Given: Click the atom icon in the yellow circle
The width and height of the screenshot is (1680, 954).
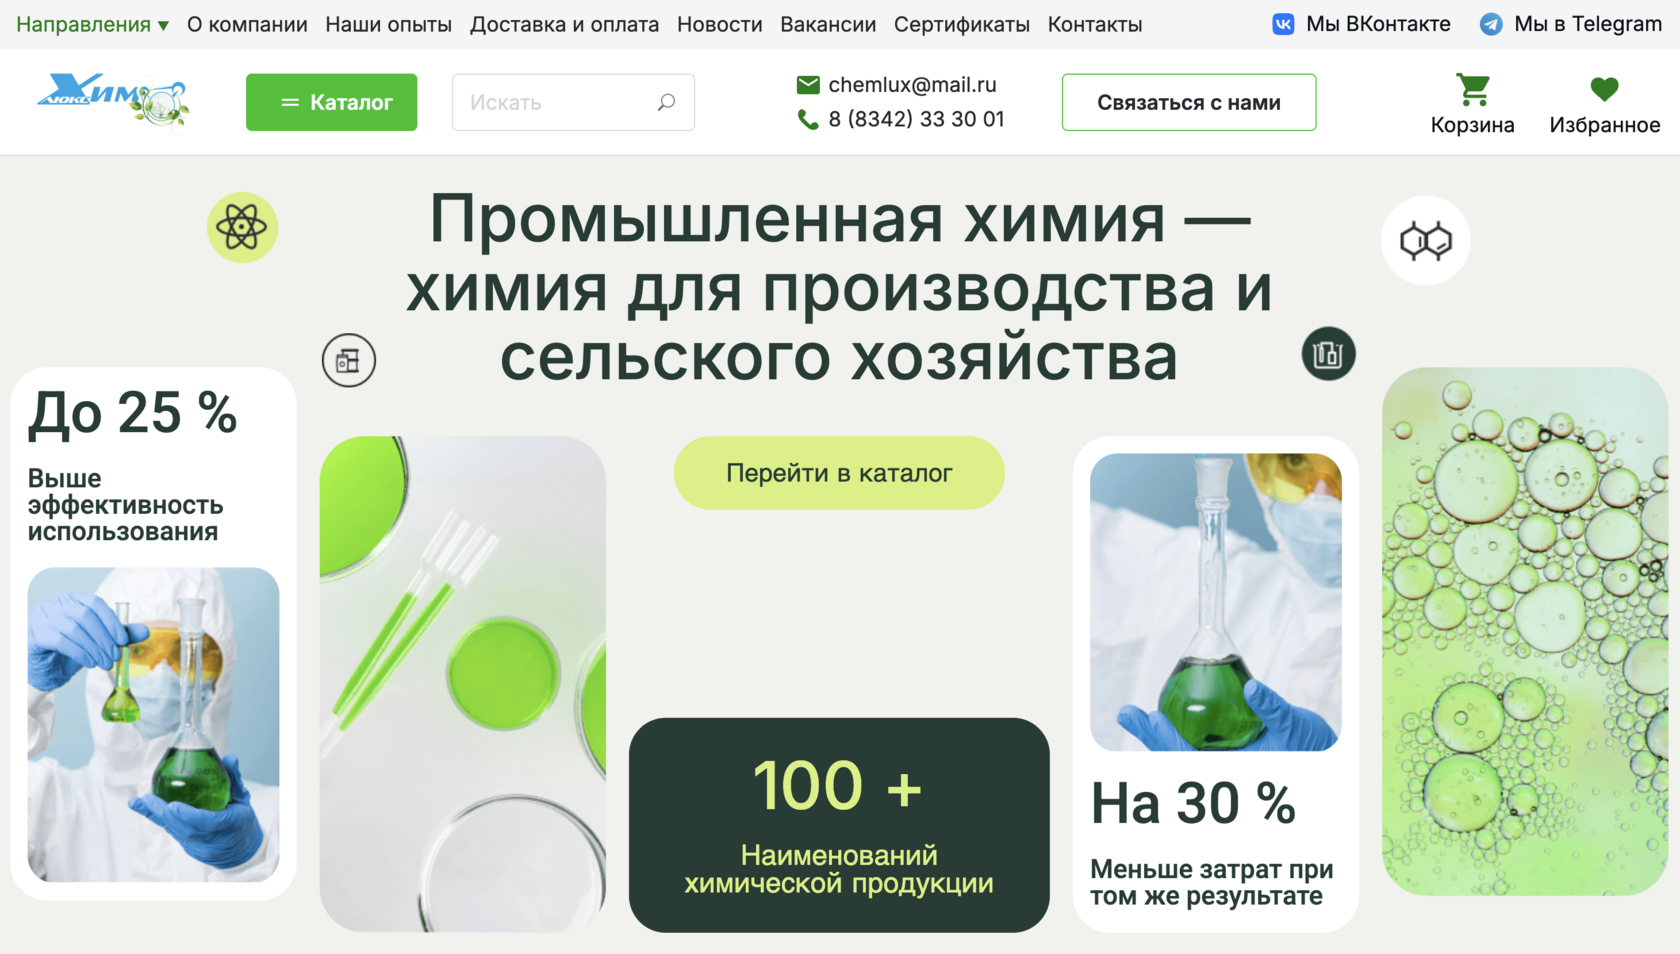Looking at the screenshot, I should 242,228.
